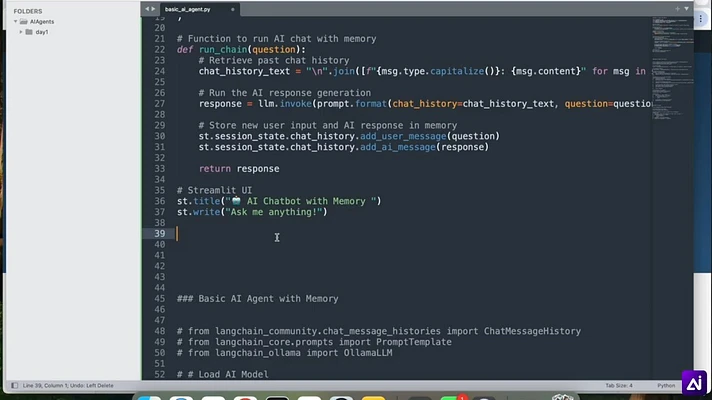Select the AIAgents folder

(42, 21)
